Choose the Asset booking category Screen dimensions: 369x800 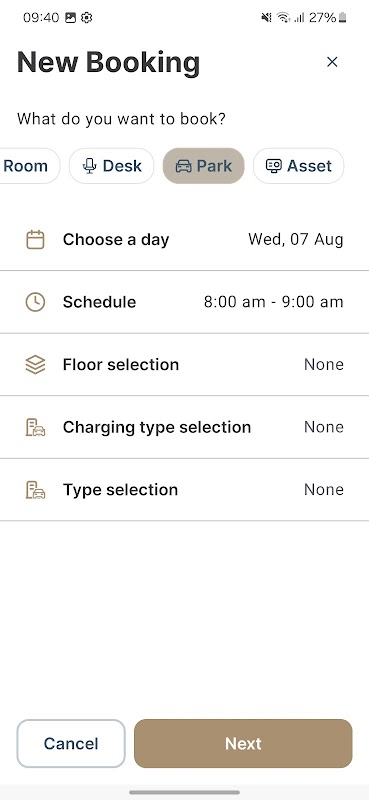point(298,166)
